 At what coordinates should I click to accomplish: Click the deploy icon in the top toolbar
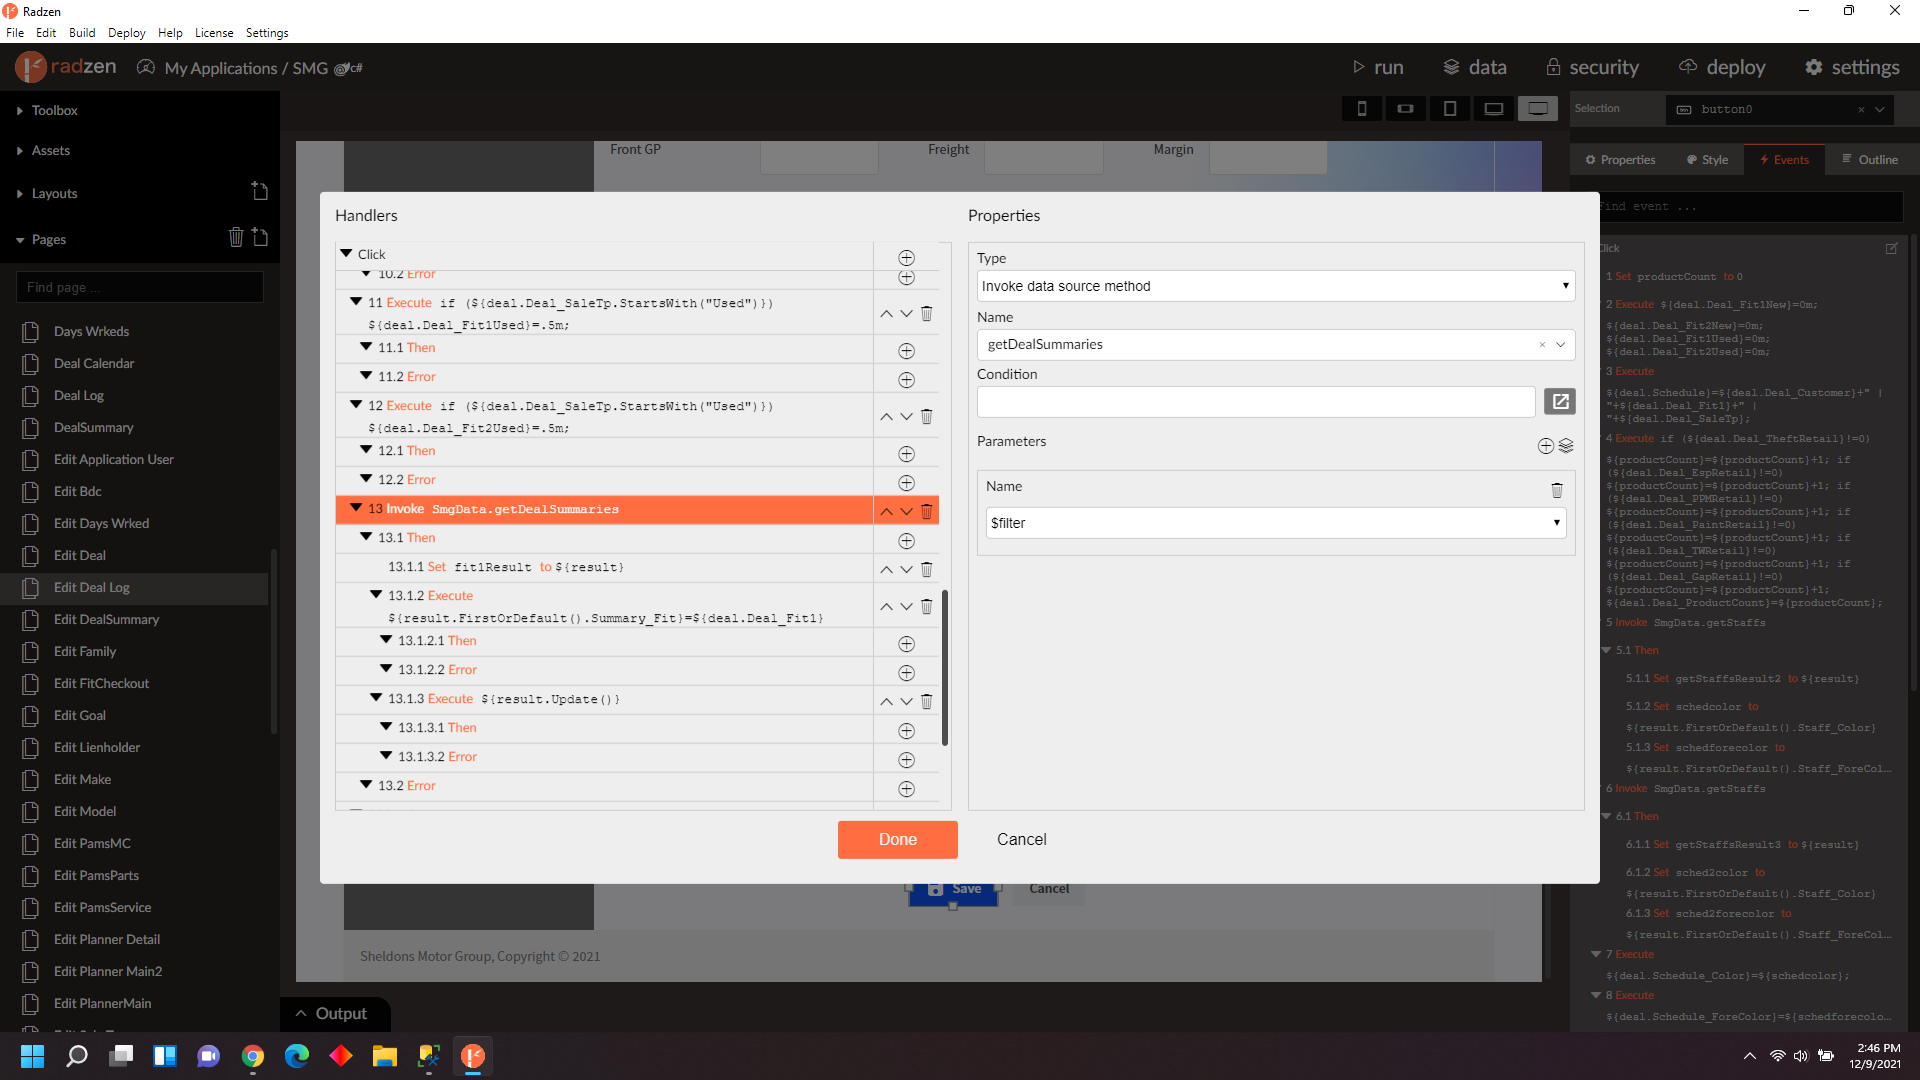point(1688,67)
